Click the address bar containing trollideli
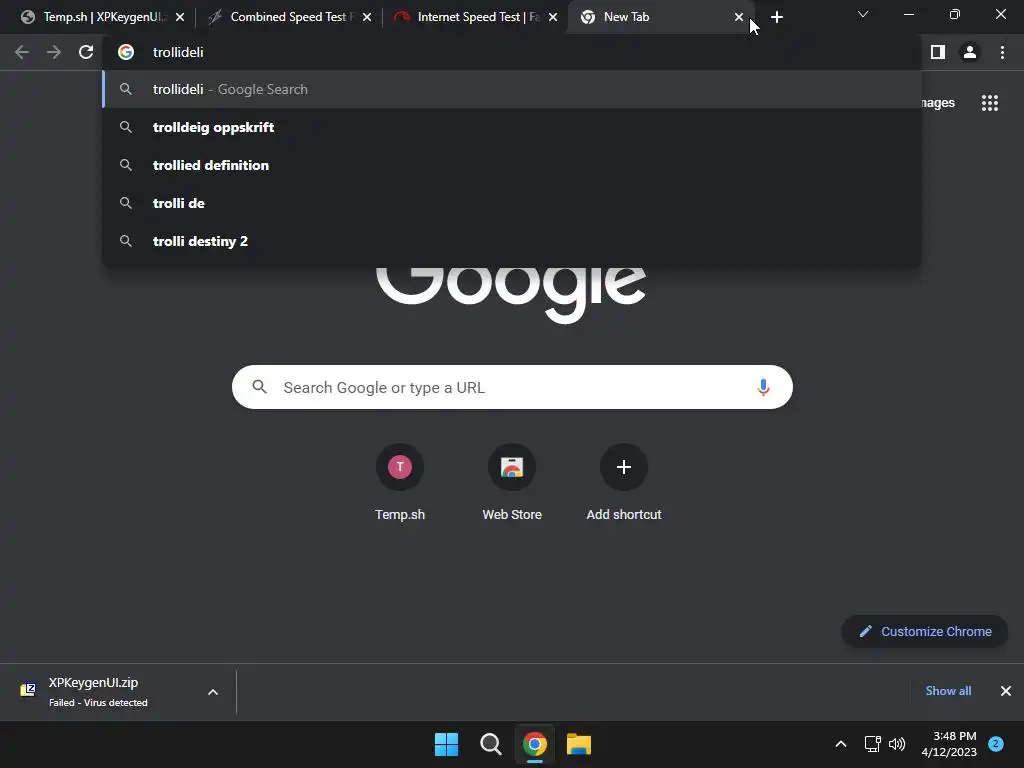1024x768 pixels. [x=512, y=52]
